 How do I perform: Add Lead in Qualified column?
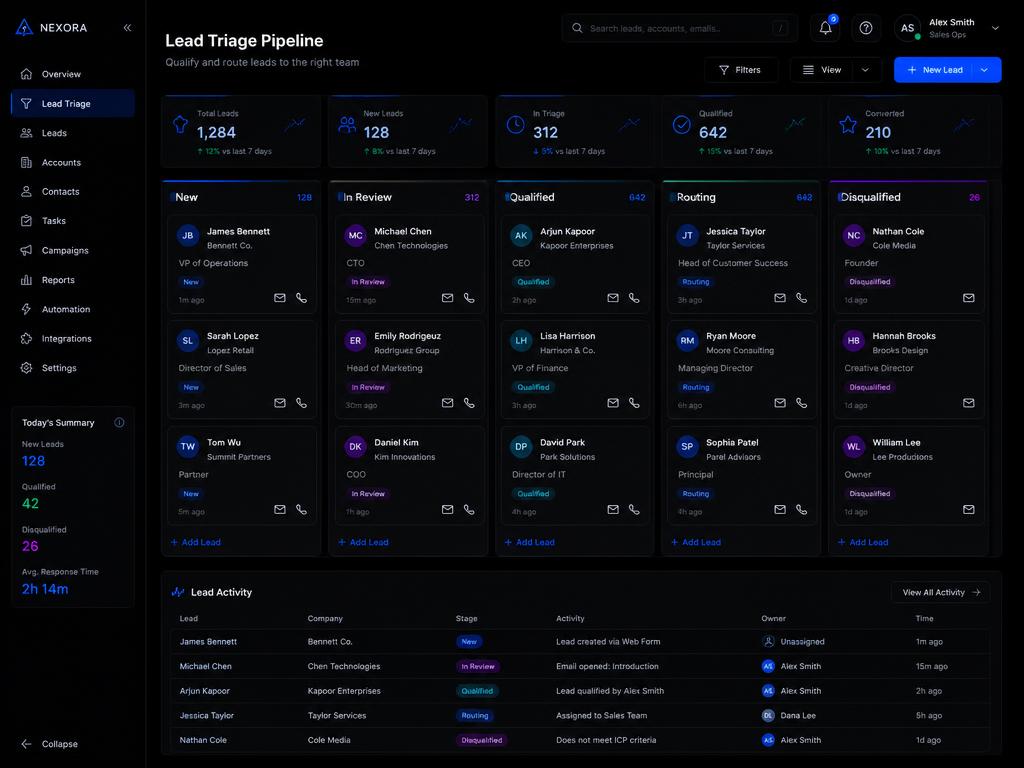[530, 542]
